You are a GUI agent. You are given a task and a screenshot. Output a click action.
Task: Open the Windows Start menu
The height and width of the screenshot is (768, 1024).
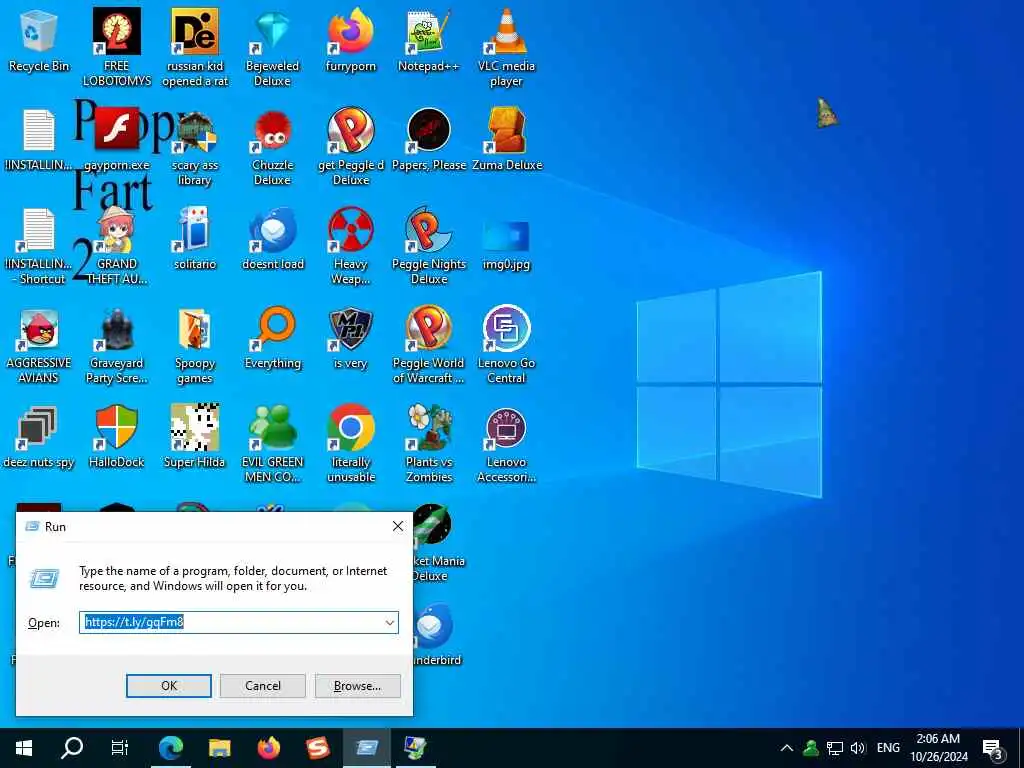tap(24, 748)
